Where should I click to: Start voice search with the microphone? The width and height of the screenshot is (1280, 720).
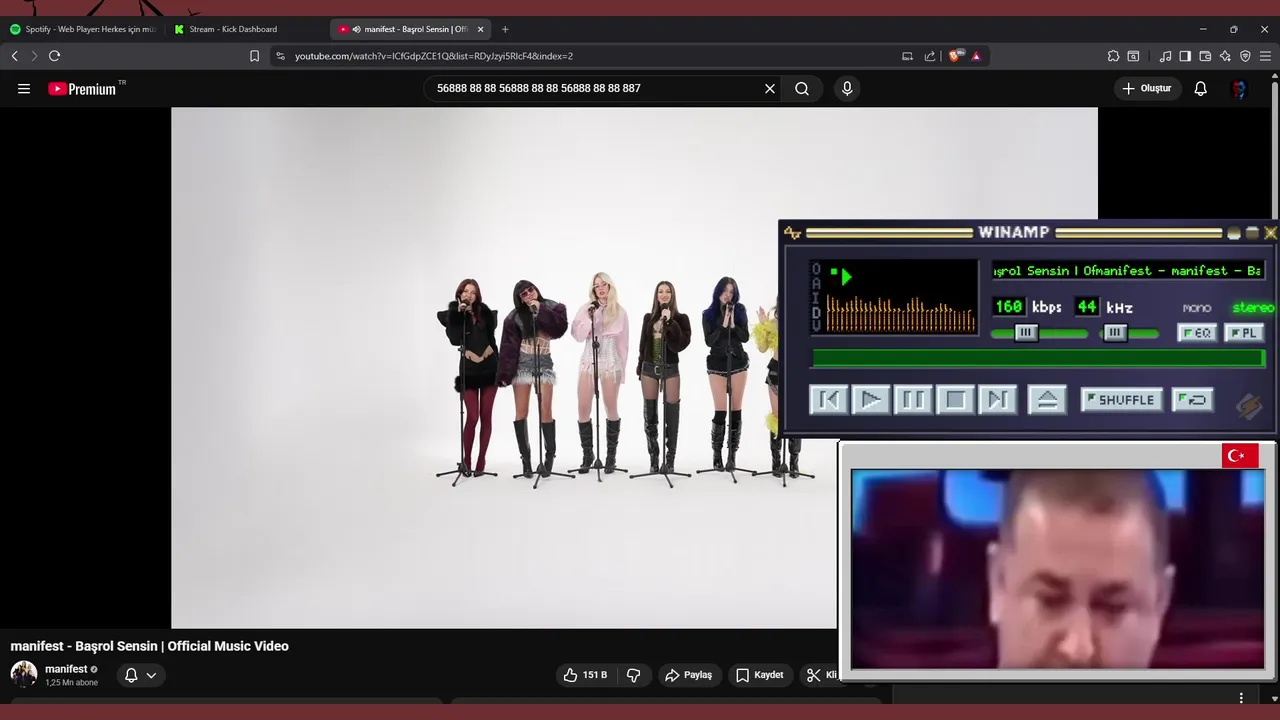(847, 88)
